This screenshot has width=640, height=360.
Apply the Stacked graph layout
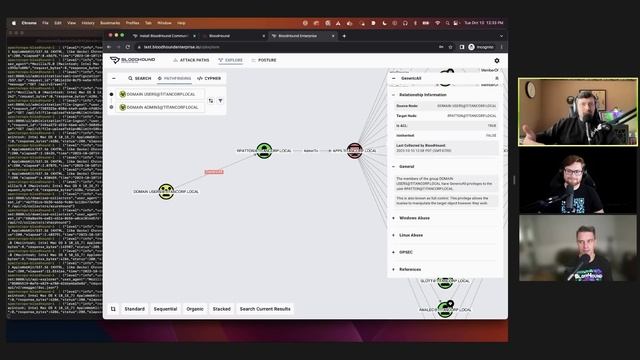point(222,309)
